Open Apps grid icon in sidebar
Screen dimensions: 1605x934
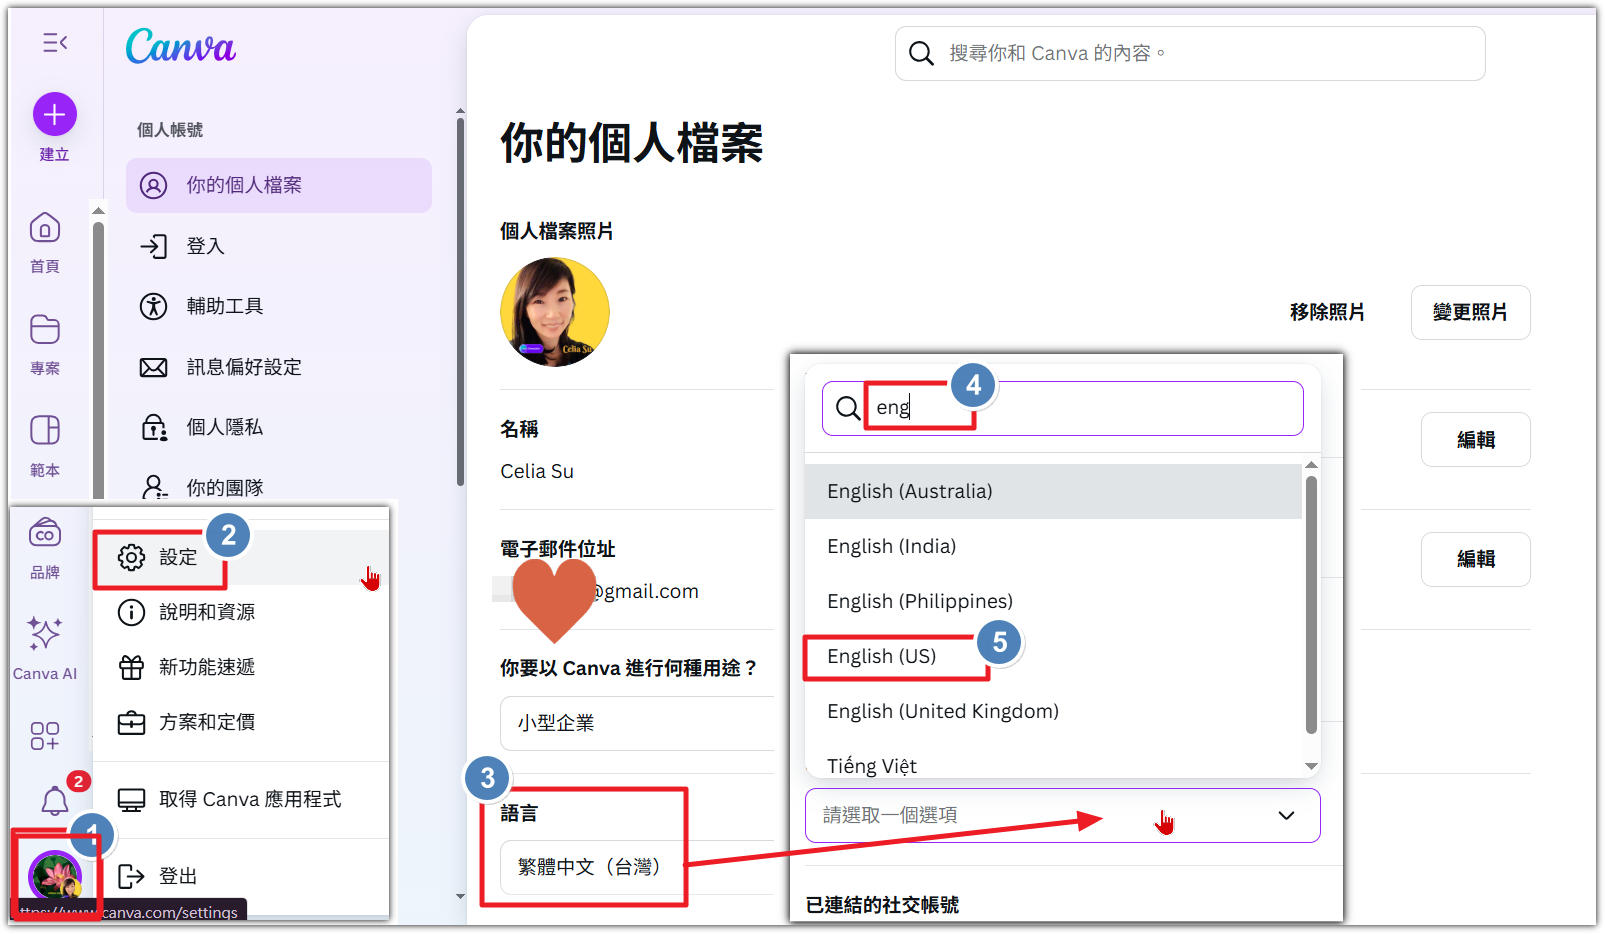[x=45, y=736]
